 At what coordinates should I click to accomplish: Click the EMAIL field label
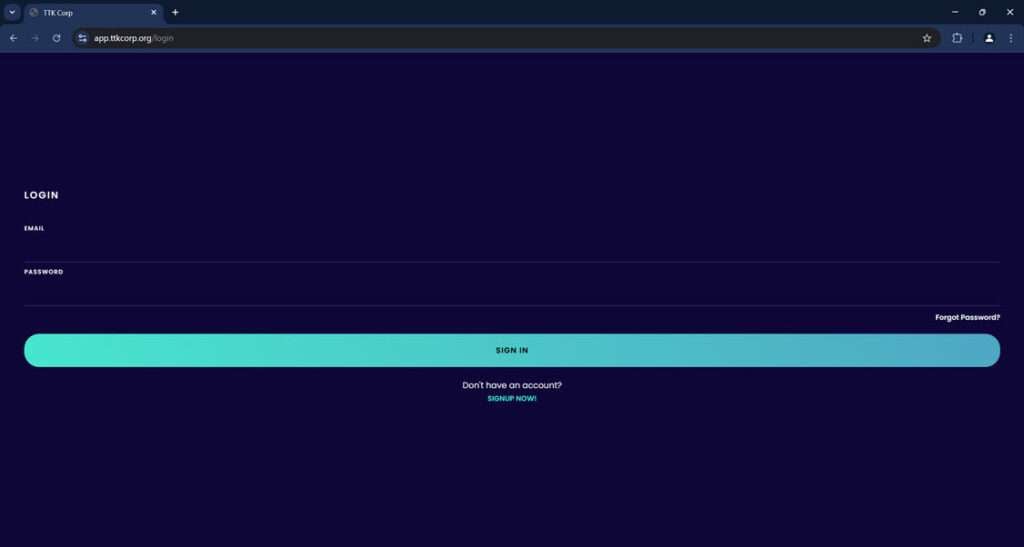point(34,228)
